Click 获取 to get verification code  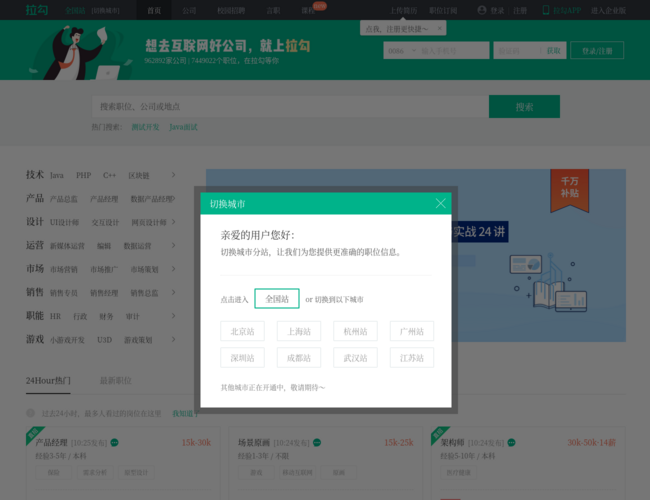[553, 51]
